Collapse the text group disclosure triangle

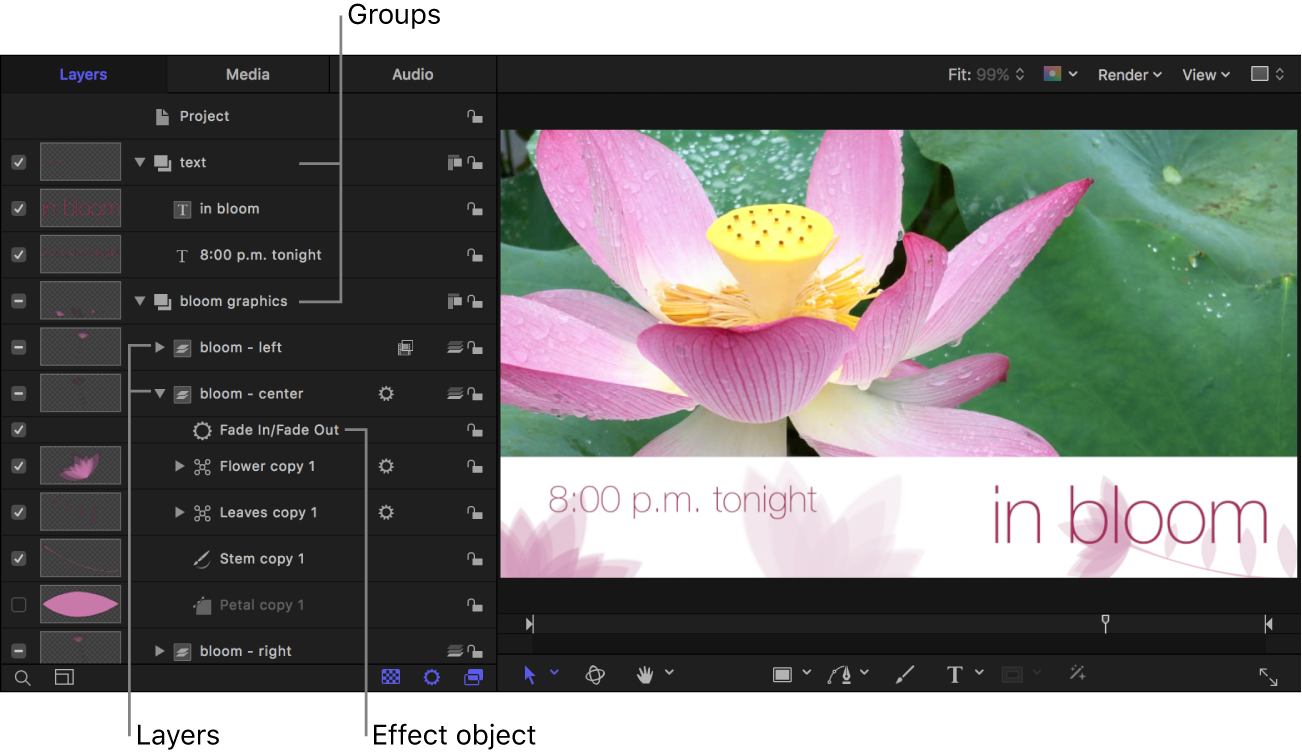[x=139, y=162]
